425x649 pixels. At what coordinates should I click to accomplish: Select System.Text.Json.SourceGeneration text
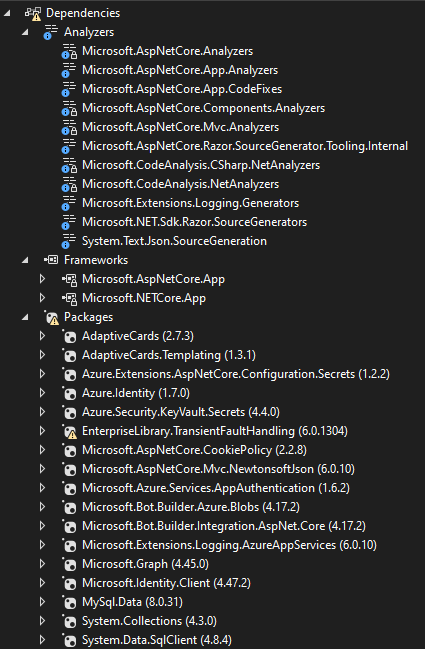tap(174, 241)
